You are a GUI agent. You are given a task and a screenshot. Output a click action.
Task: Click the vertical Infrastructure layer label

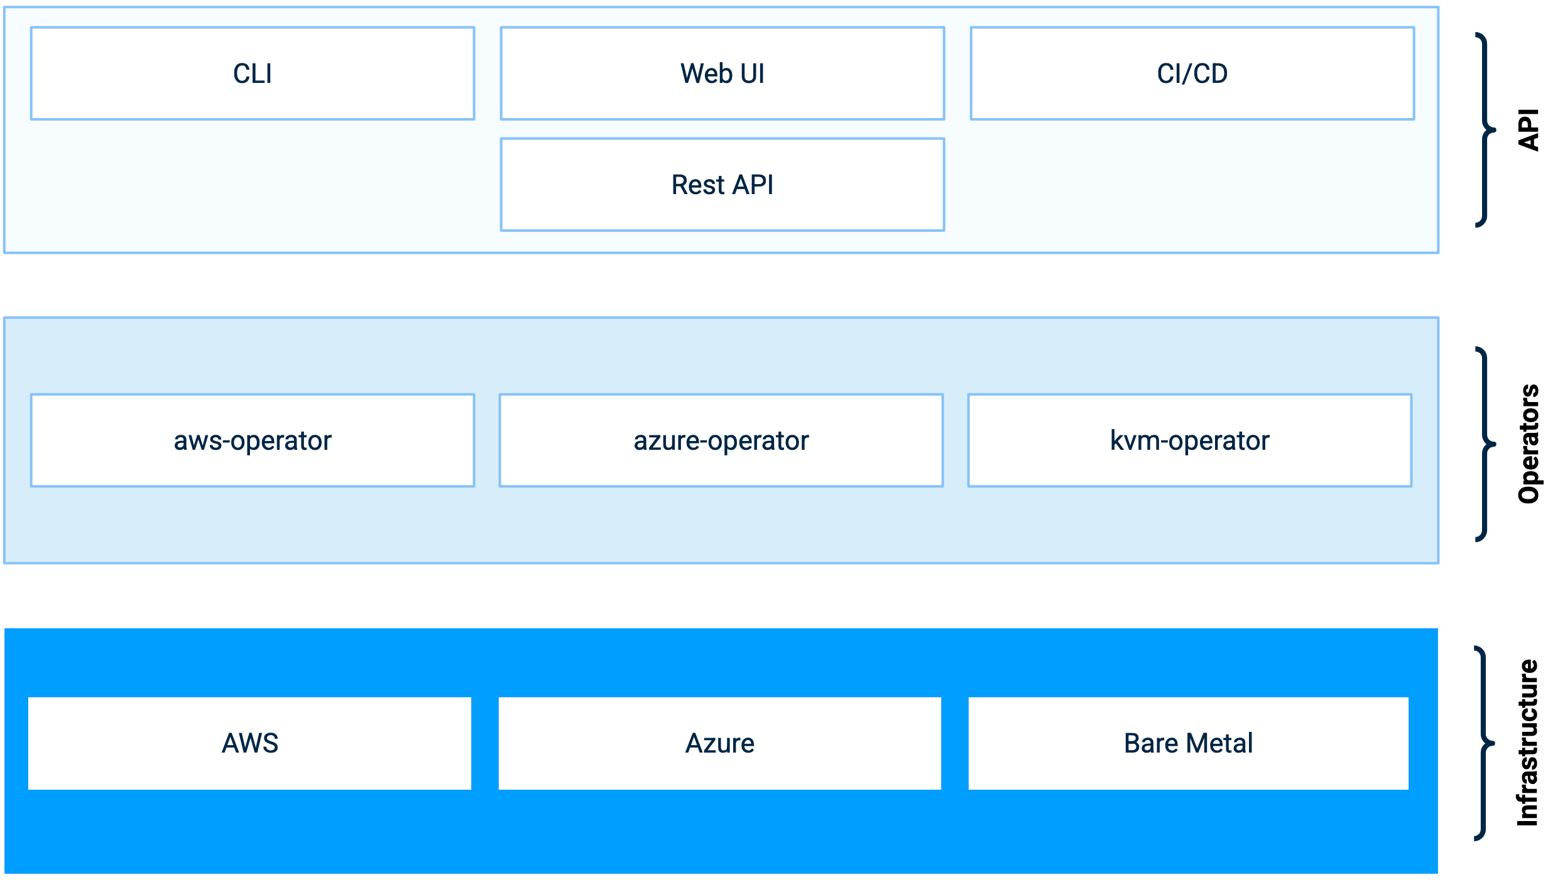point(1528,743)
